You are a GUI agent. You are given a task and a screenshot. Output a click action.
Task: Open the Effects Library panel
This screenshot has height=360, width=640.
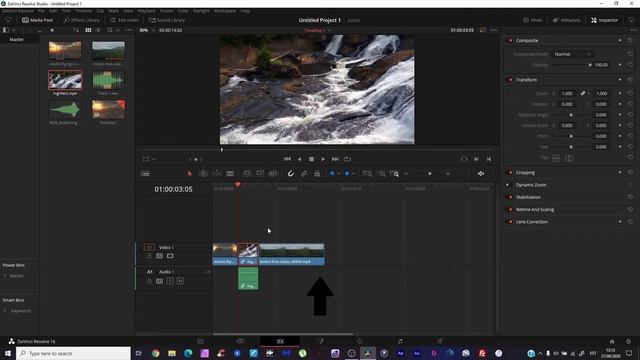[82, 20]
